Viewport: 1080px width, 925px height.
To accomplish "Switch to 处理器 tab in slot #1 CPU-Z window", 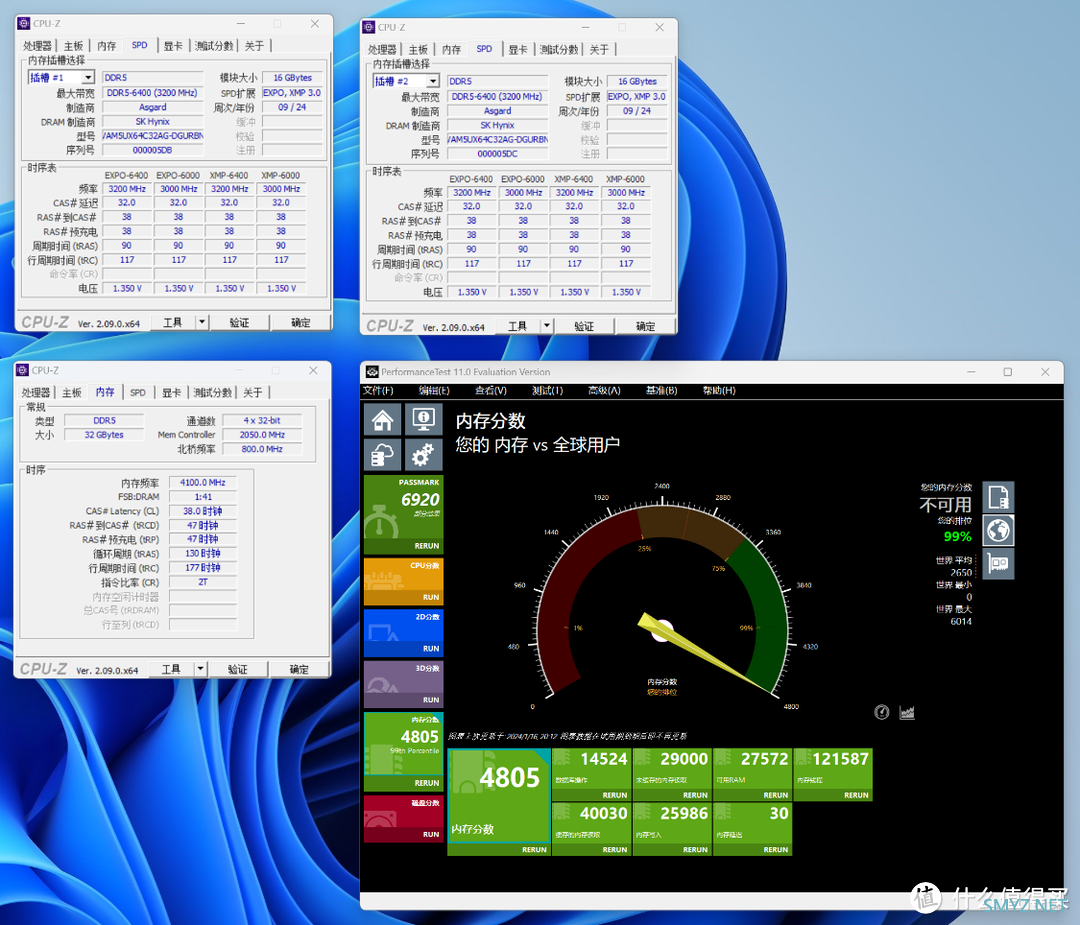I will (x=37, y=45).
